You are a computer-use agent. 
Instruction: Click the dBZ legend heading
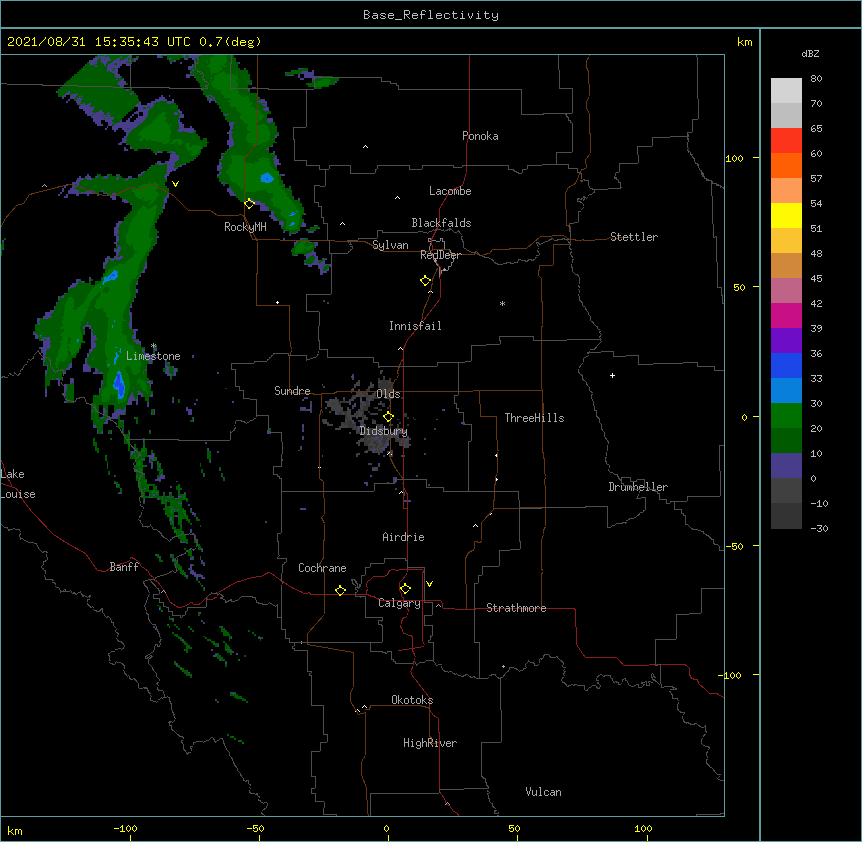click(x=810, y=53)
